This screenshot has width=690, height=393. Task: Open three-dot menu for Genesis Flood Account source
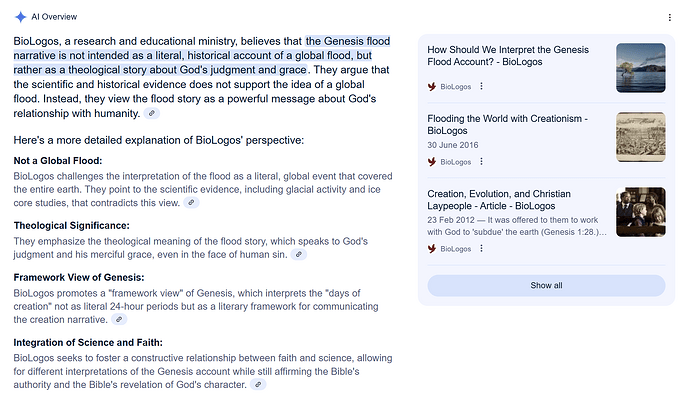481,86
